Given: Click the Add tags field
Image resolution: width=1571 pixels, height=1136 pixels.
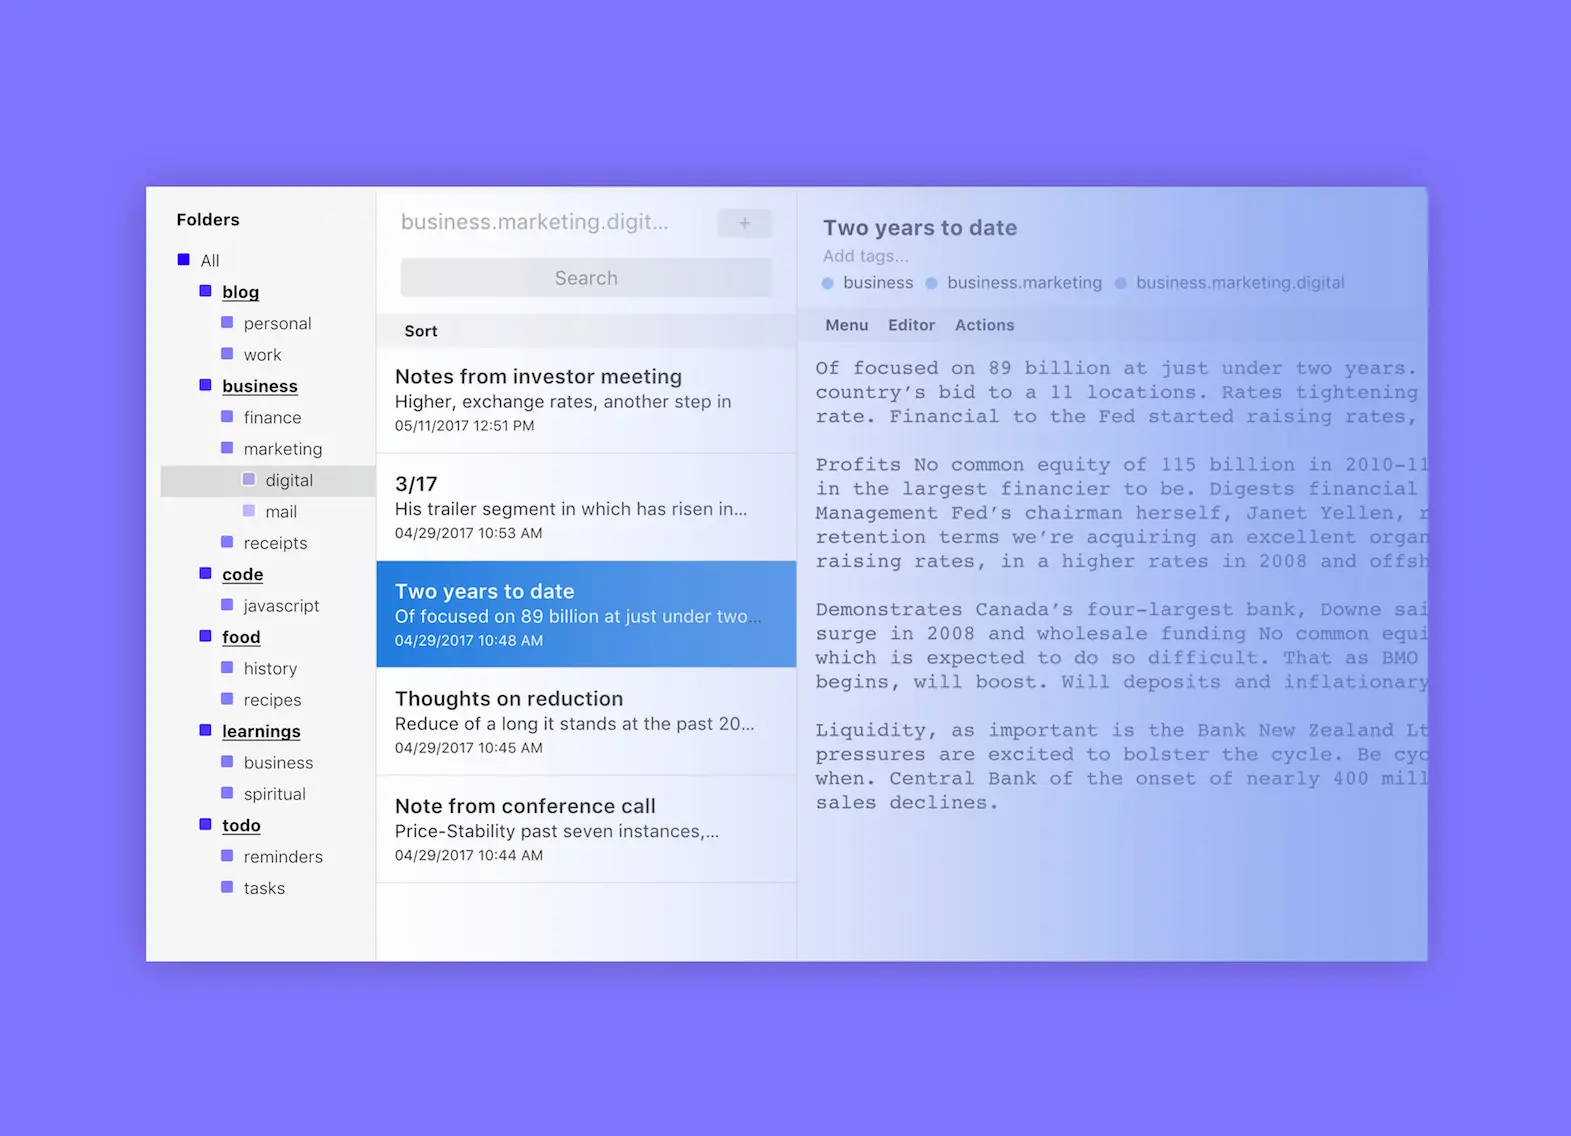Looking at the screenshot, I should click(866, 256).
